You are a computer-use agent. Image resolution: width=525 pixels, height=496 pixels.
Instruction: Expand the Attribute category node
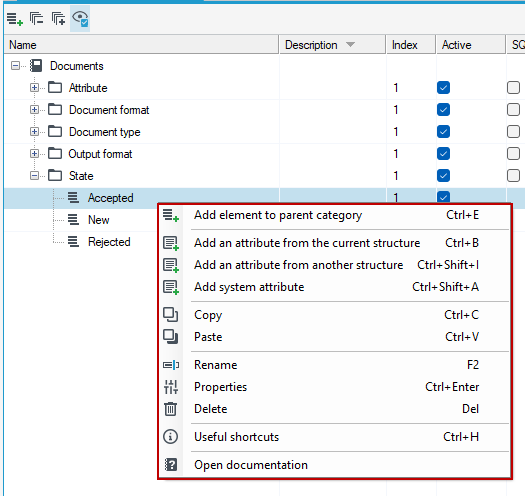[x=34, y=88]
